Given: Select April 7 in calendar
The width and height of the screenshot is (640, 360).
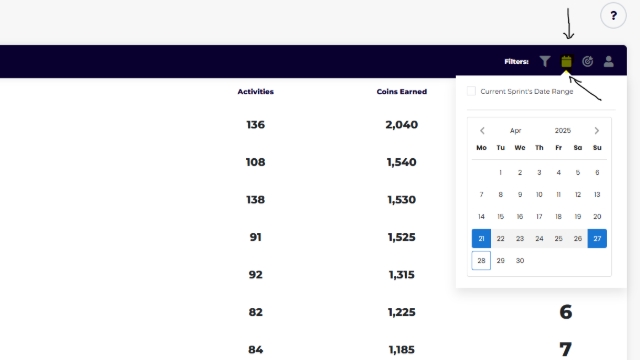Looking at the screenshot, I should (x=481, y=195).
